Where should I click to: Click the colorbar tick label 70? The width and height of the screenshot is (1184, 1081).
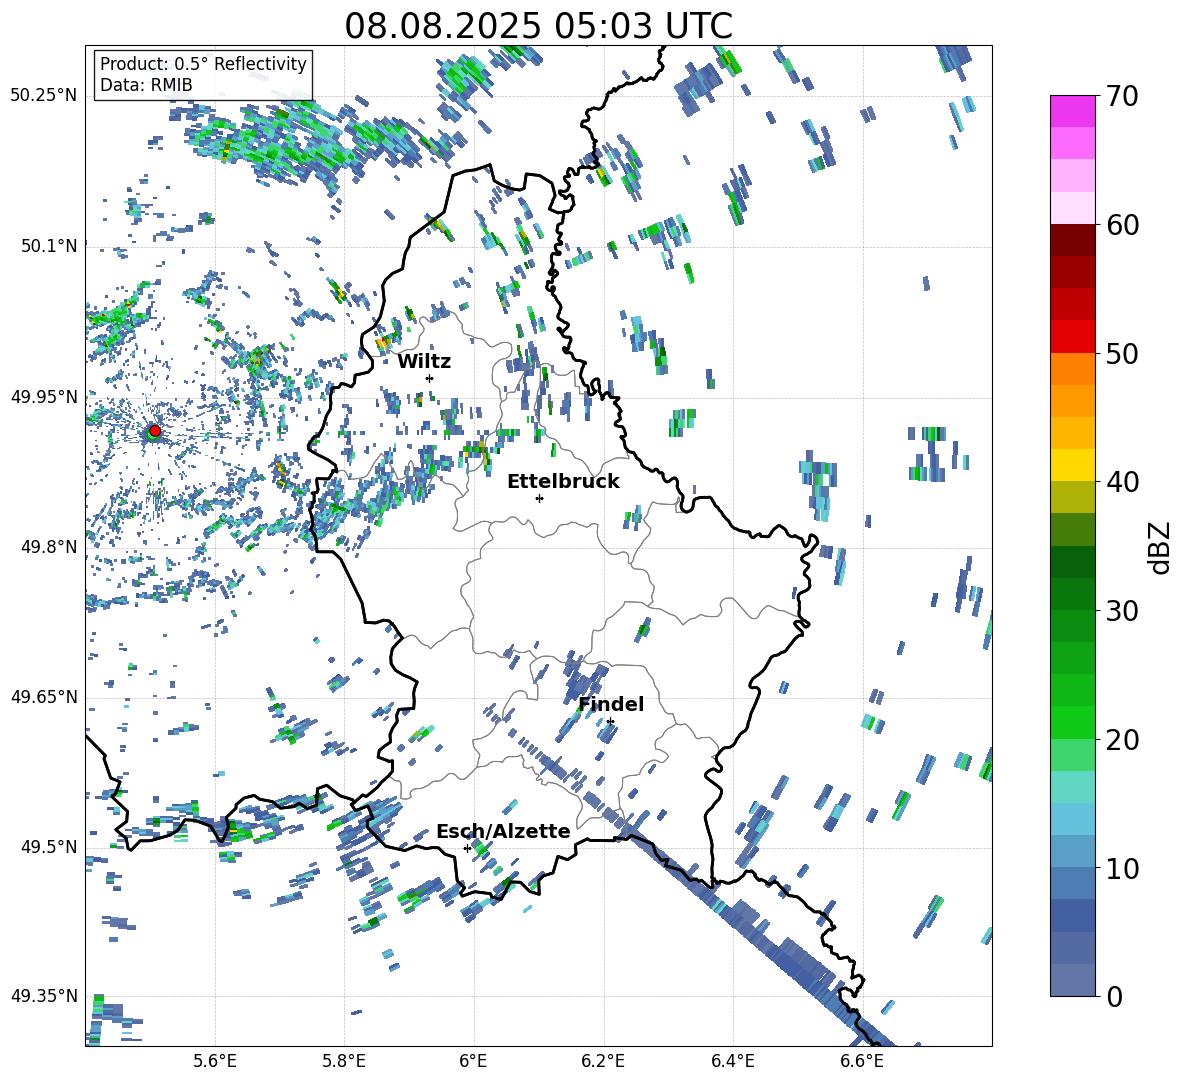point(1122,97)
